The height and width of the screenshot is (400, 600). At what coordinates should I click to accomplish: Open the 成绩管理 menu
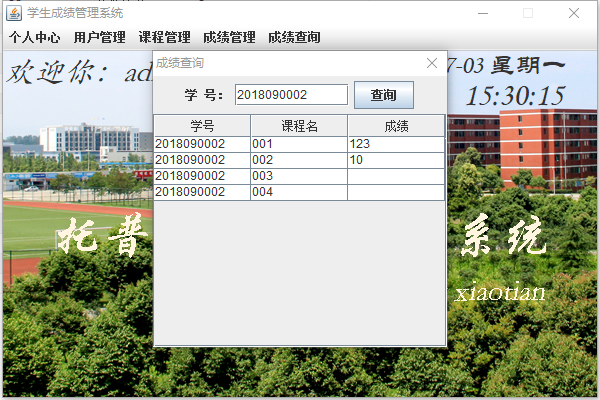click(x=229, y=37)
